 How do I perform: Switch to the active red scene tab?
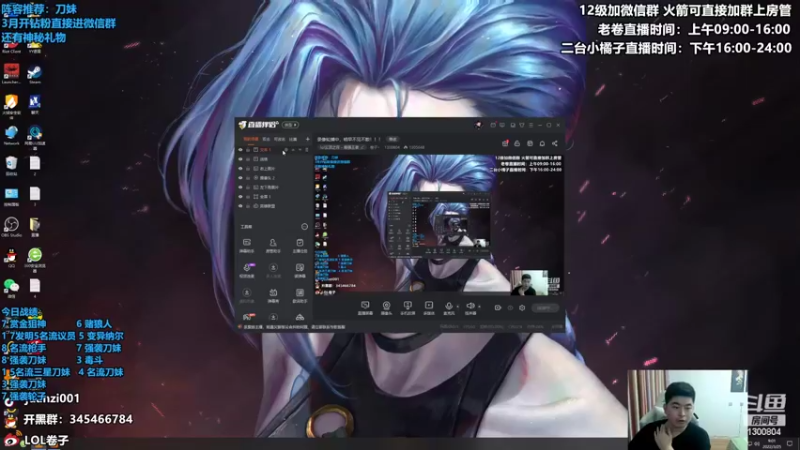(251, 139)
